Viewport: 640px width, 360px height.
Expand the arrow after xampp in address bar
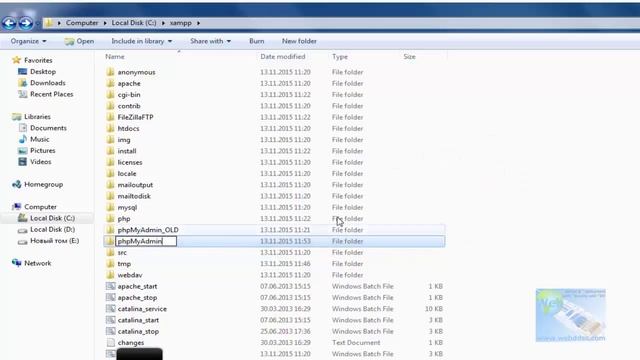198,23
